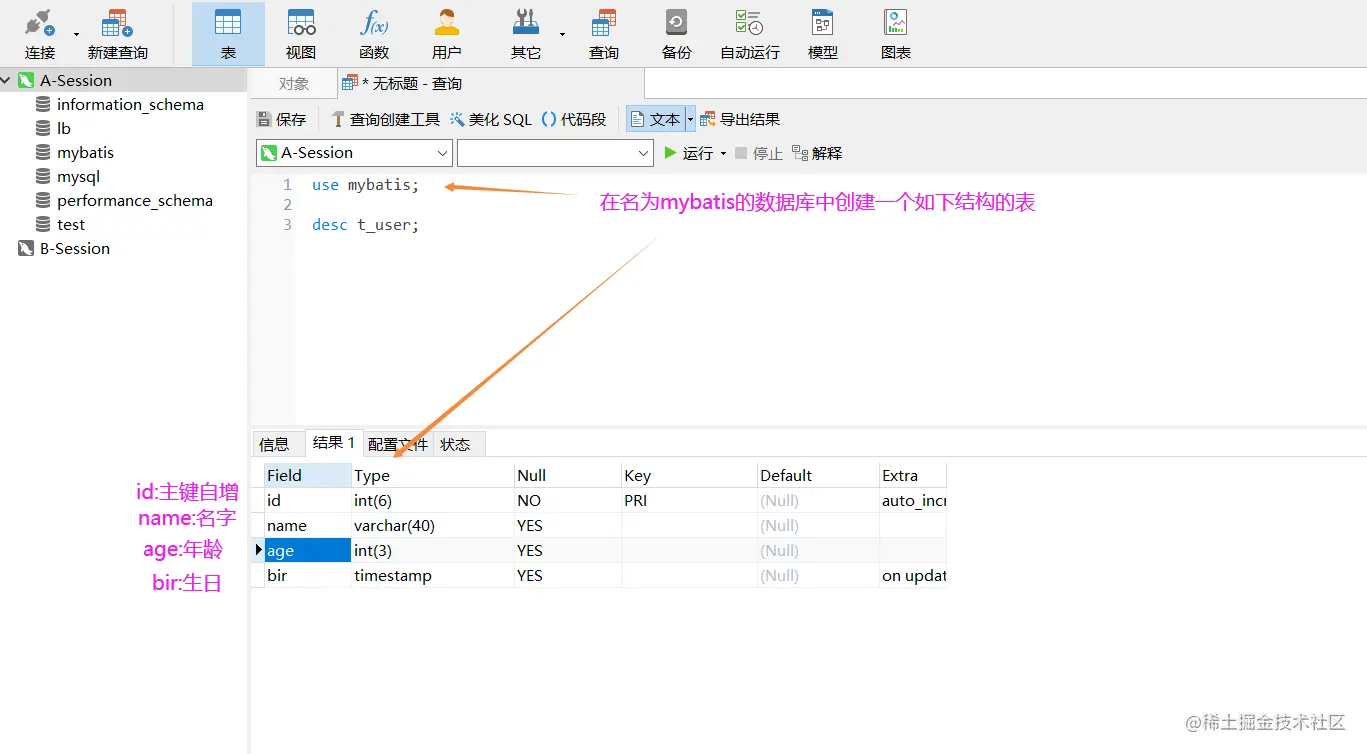
Task: Click the 'PRI' key cell
Action: click(x=689, y=500)
